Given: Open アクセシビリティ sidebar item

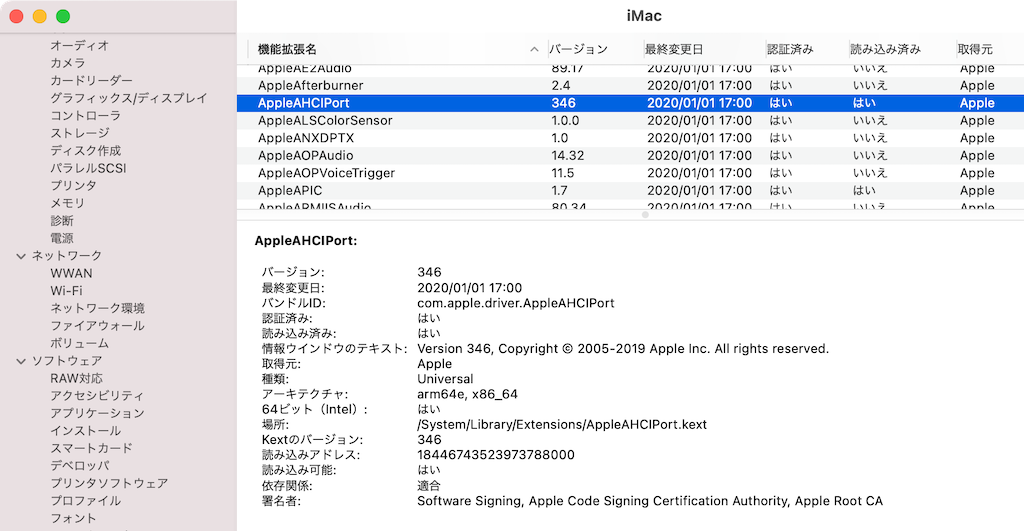Looking at the screenshot, I should click(97, 396).
